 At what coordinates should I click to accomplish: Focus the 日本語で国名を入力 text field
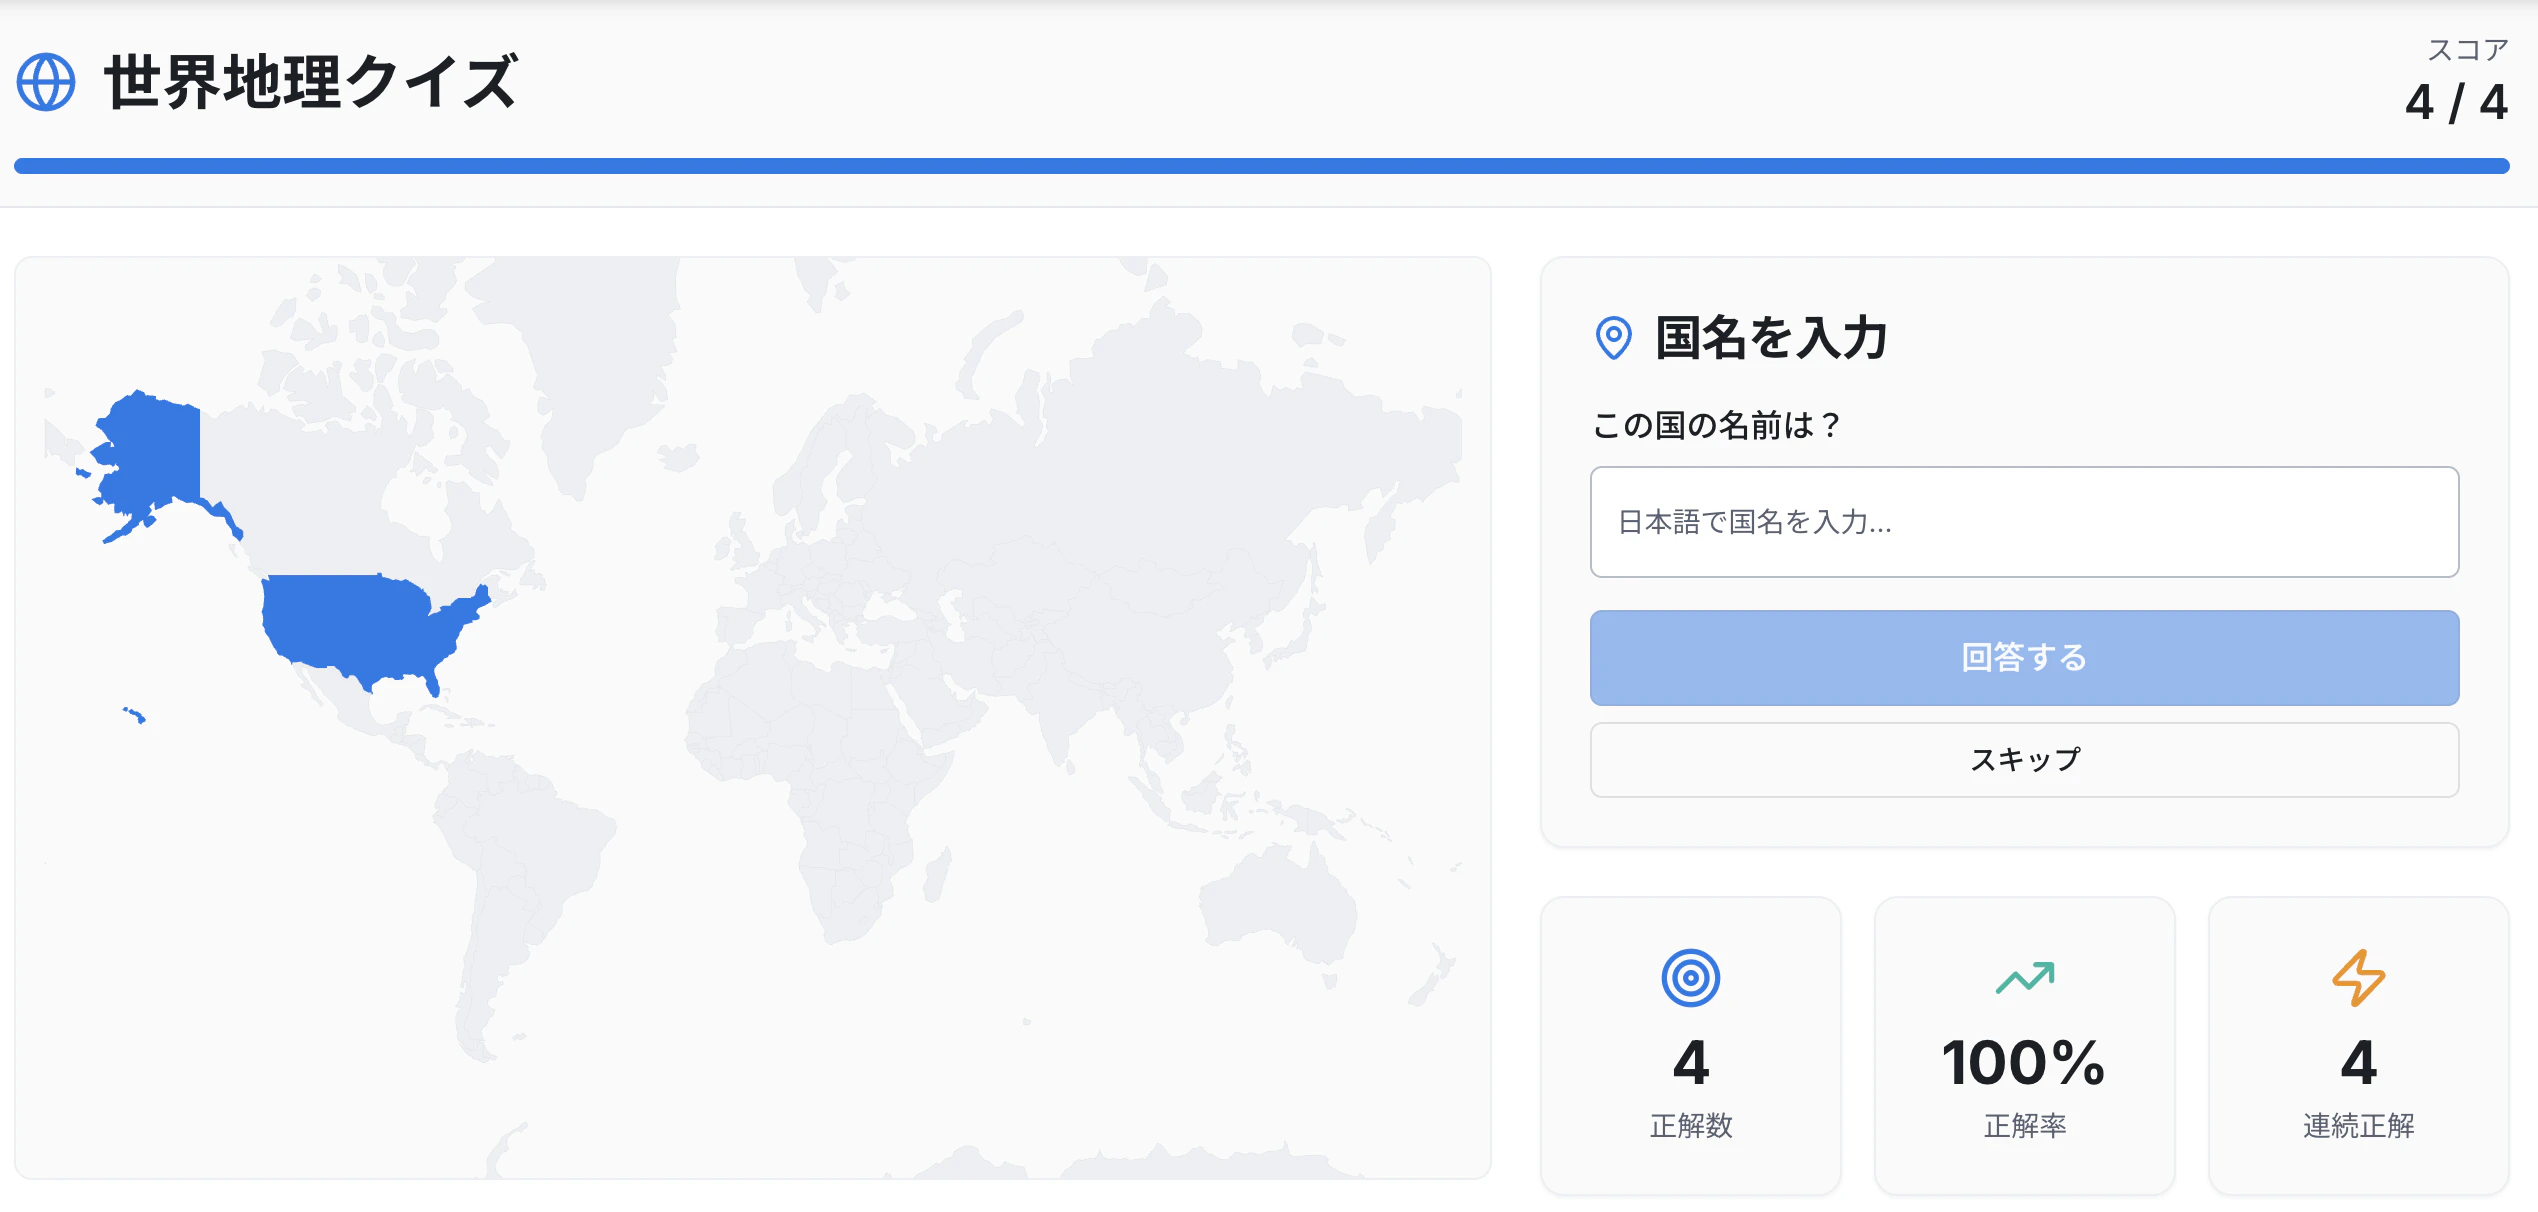(x=2024, y=522)
